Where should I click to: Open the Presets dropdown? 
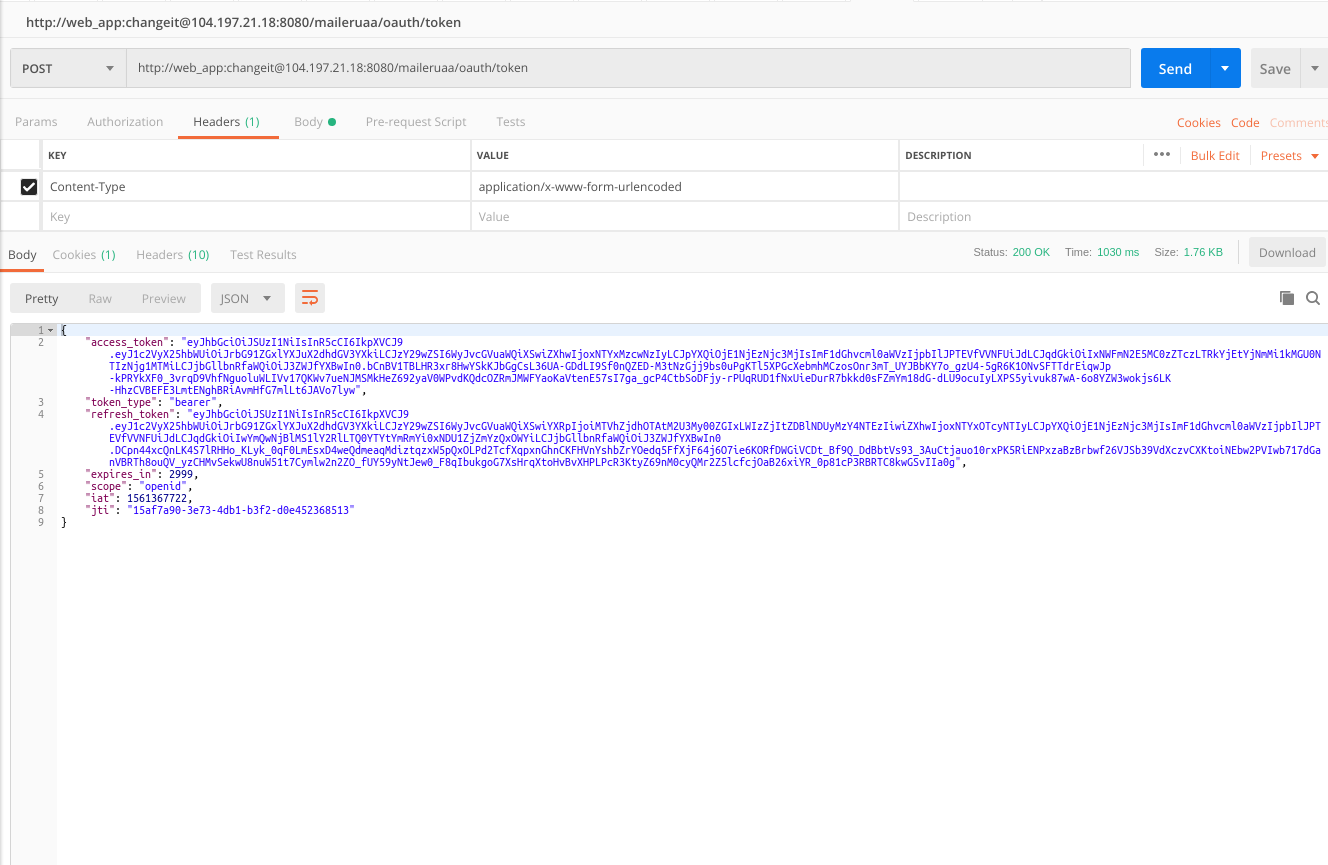[x=1288, y=155]
